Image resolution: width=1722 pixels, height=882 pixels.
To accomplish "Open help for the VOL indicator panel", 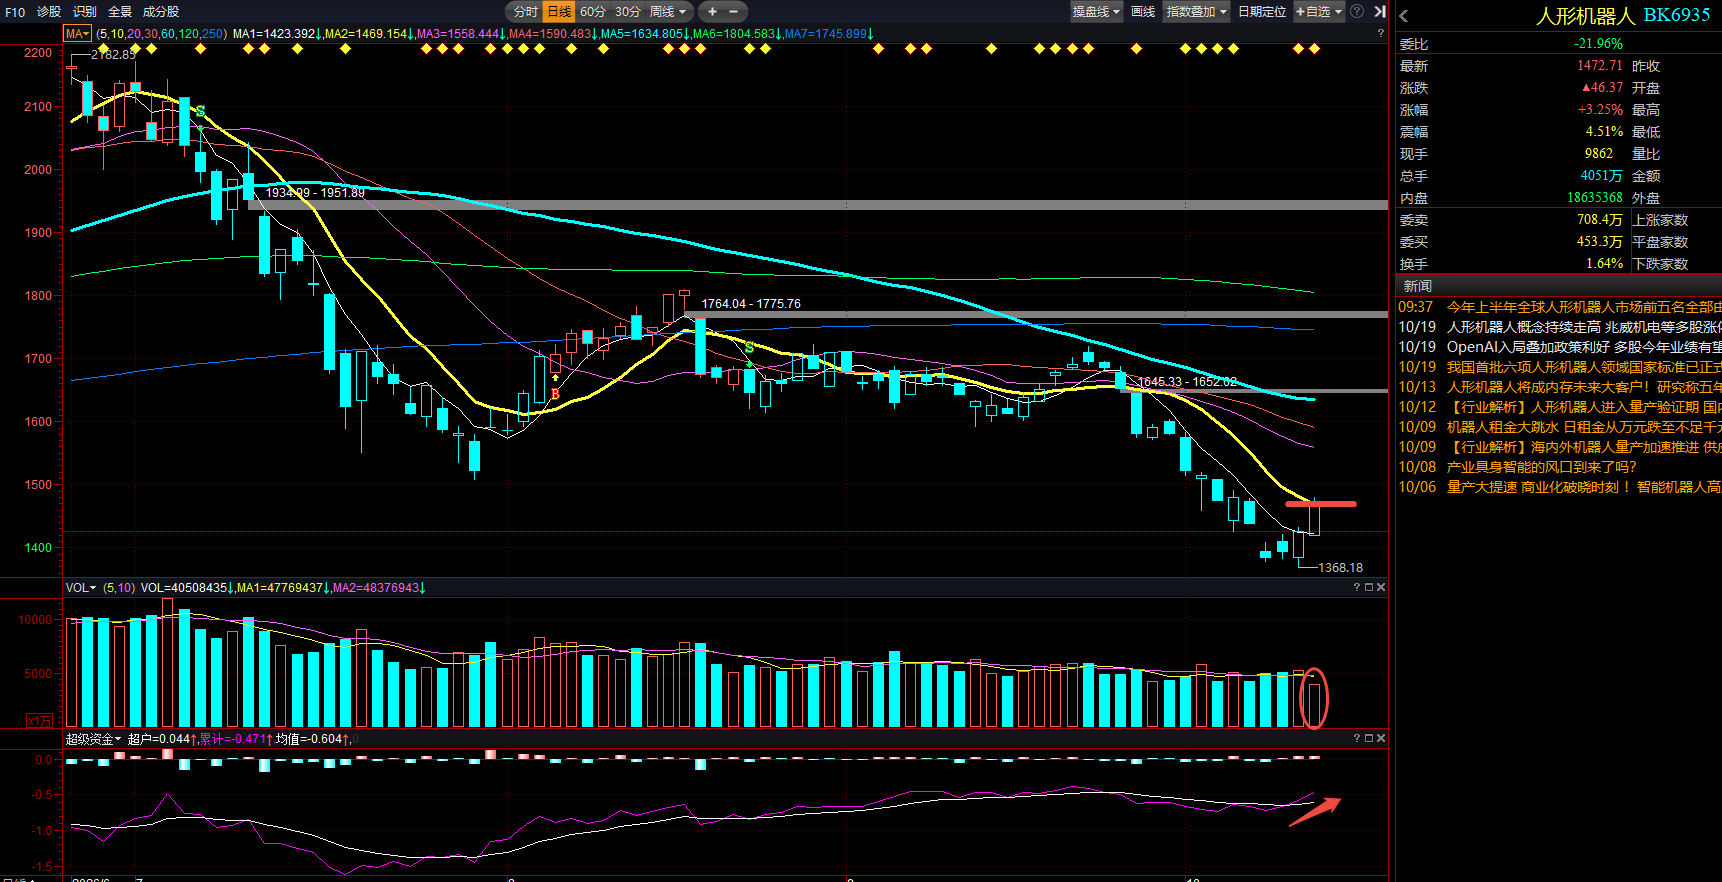I will [1357, 587].
